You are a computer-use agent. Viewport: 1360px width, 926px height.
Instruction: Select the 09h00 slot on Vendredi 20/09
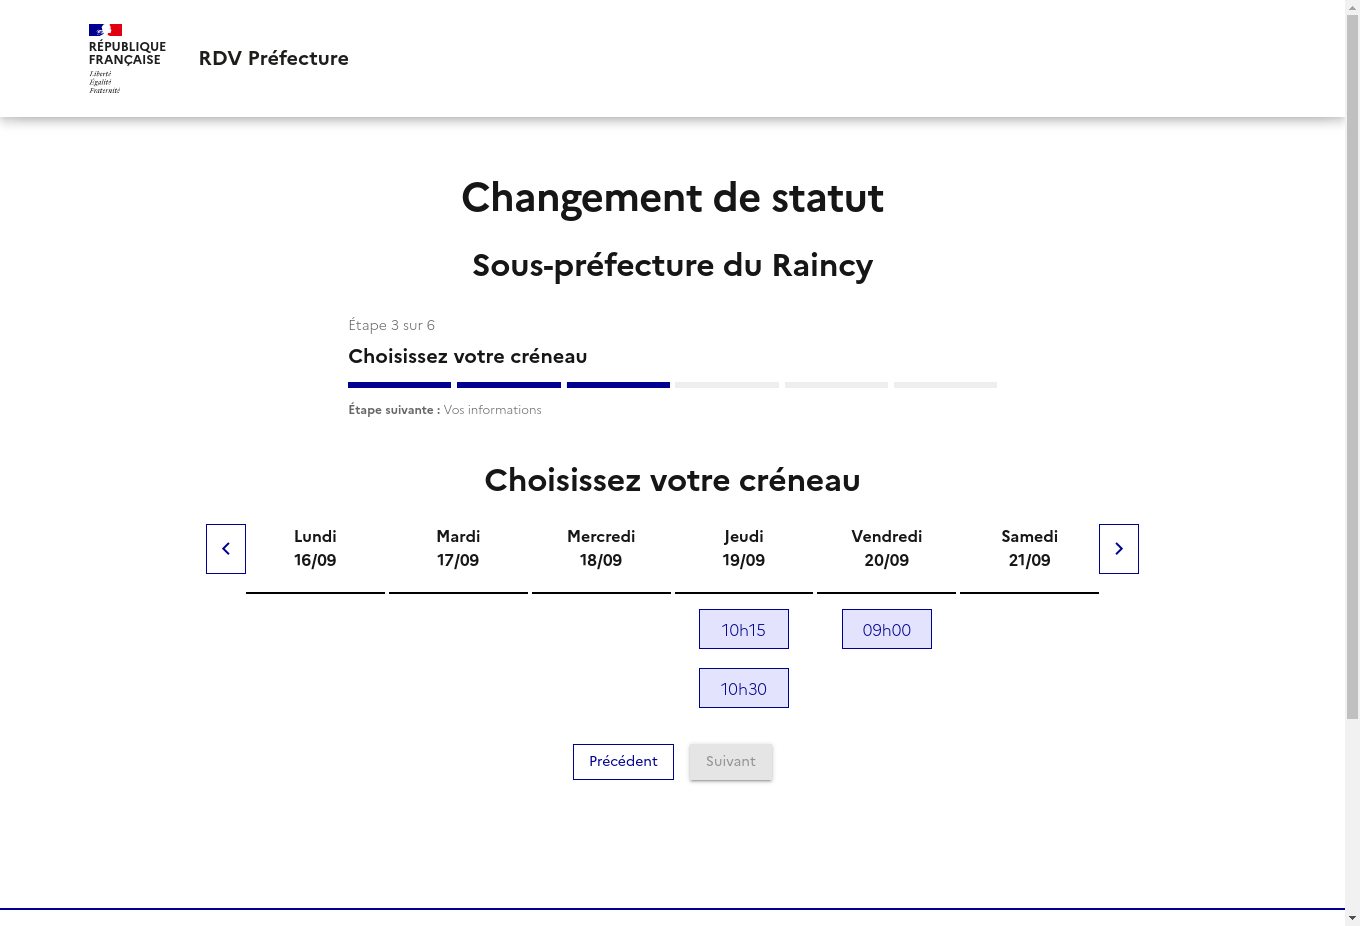point(887,629)
